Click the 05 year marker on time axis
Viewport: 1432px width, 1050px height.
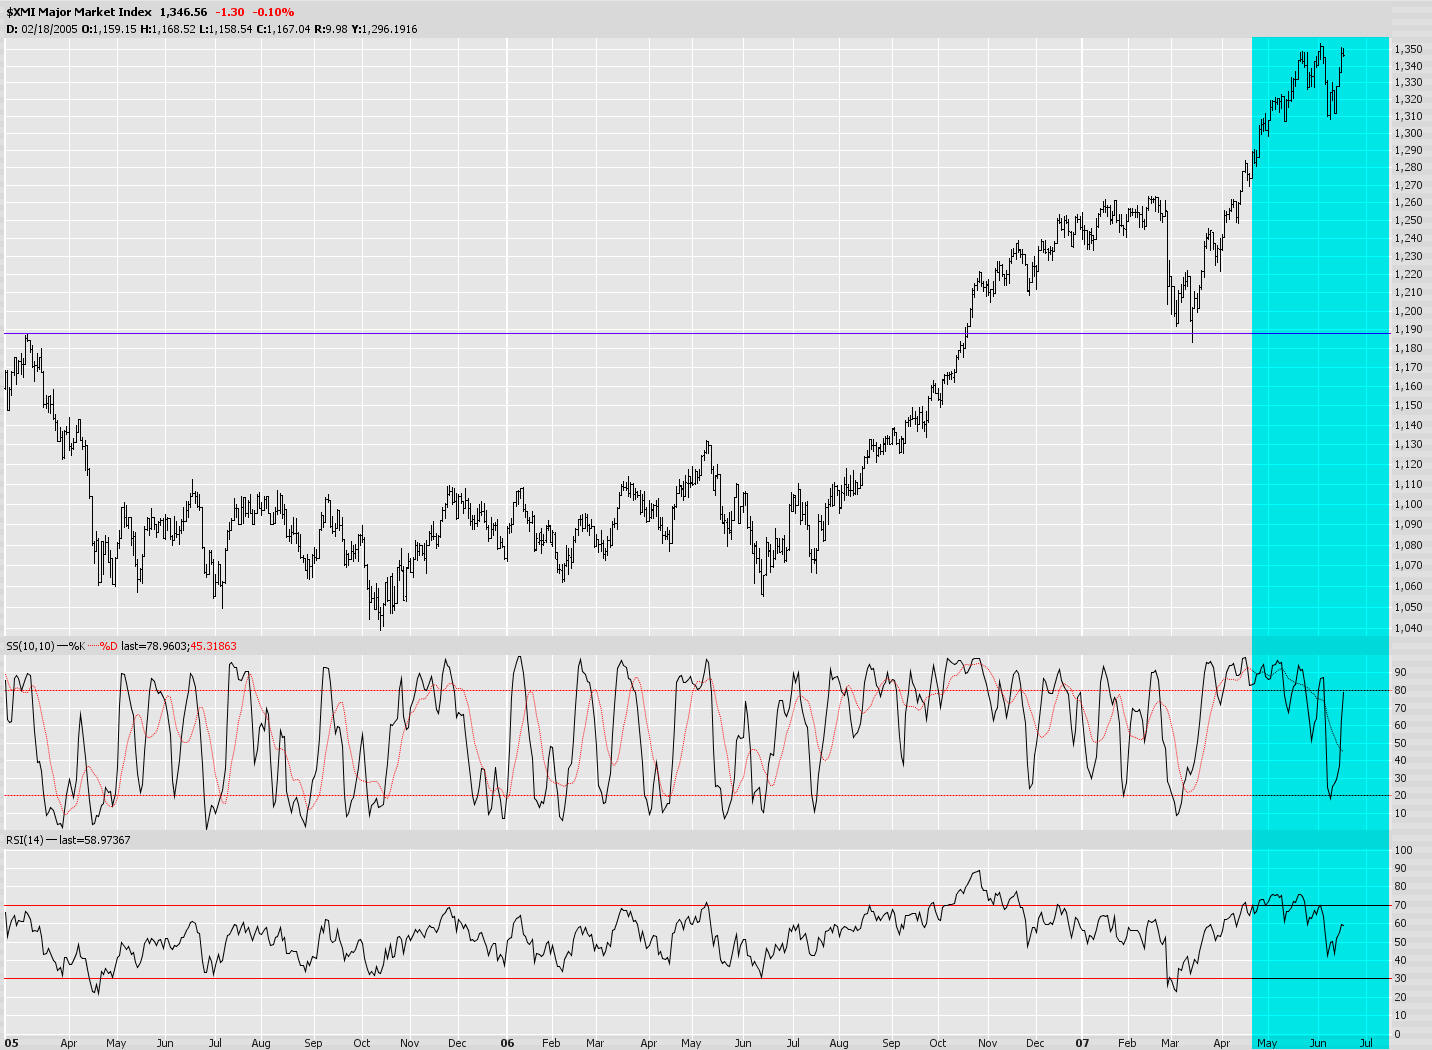(11, 1043)
